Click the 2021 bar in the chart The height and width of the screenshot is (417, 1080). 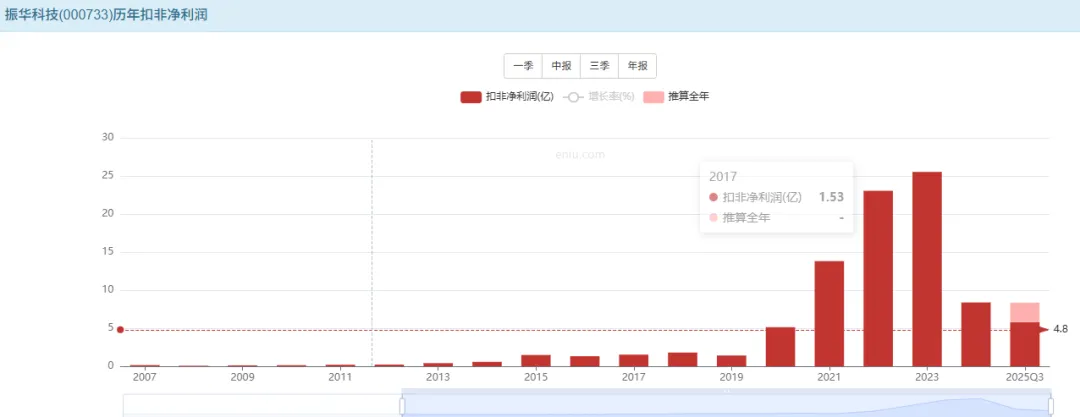click(829, 314)
